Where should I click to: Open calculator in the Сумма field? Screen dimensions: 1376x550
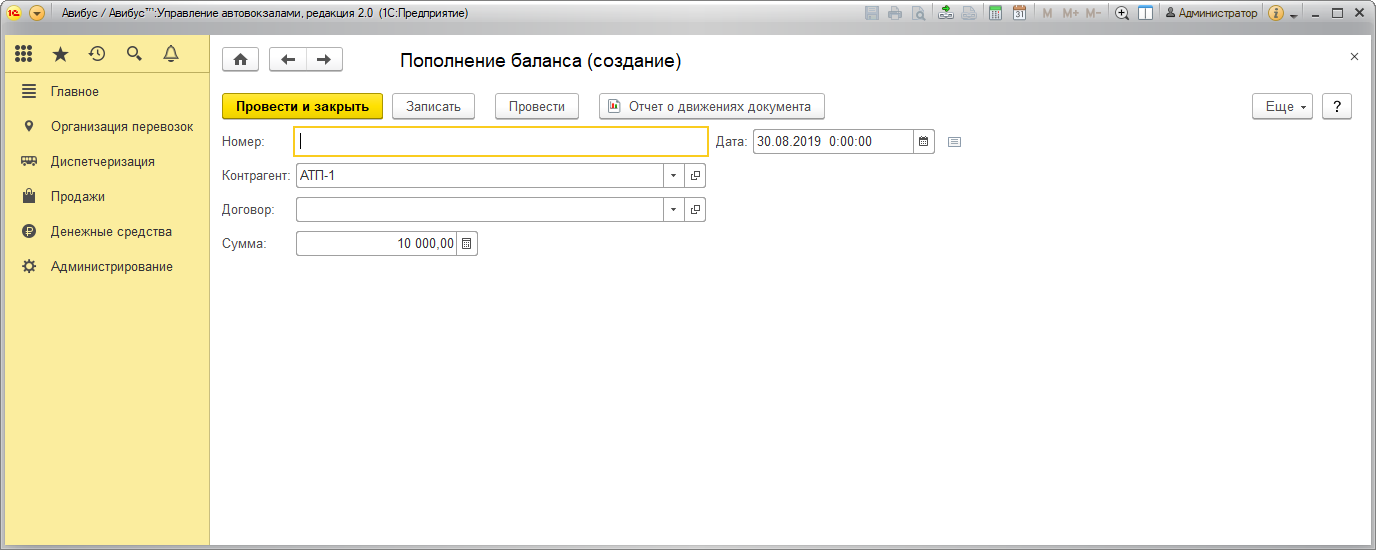467,244
